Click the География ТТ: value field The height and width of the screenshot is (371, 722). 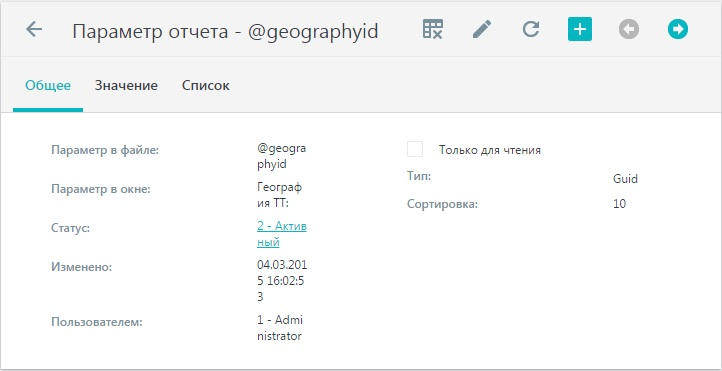279,196
